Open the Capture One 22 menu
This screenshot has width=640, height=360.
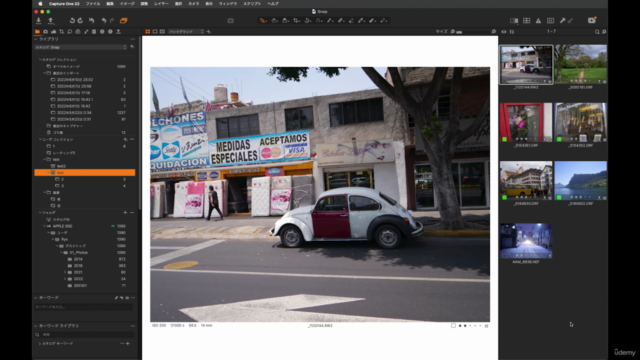(64, 4)
